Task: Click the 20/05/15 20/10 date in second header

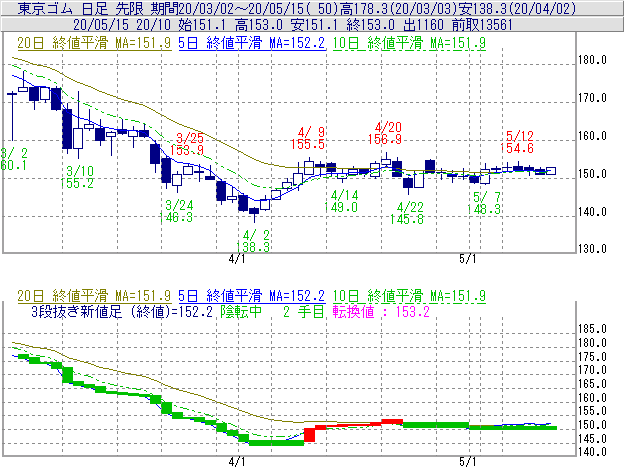Action: pyautogui.click(x=122, y=25)
